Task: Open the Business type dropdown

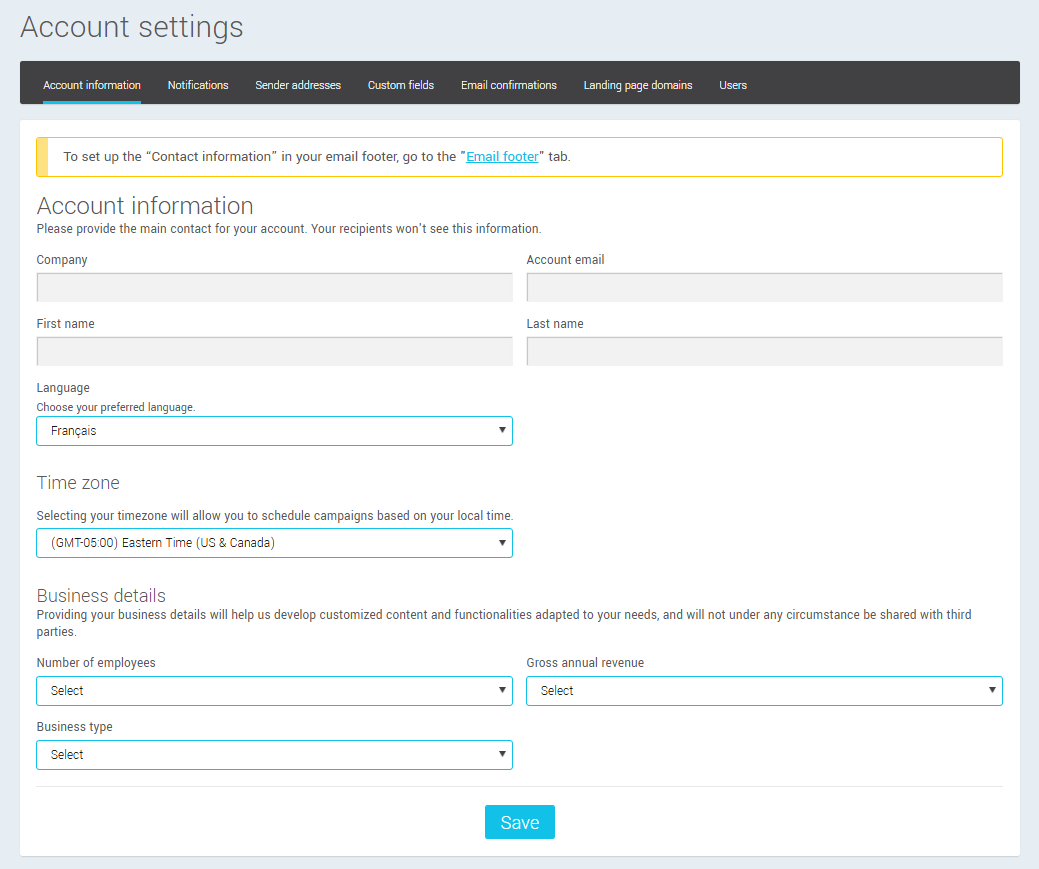Action: [x=274, y=754]
